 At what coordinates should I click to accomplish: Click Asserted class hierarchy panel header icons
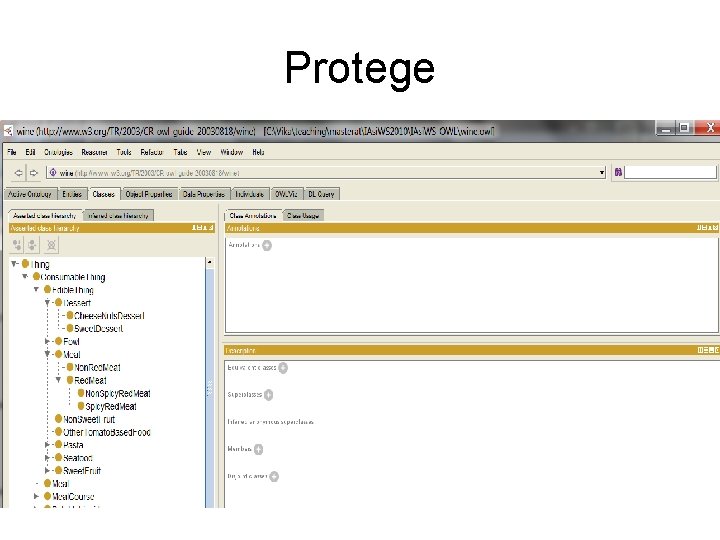coord(202,228)
